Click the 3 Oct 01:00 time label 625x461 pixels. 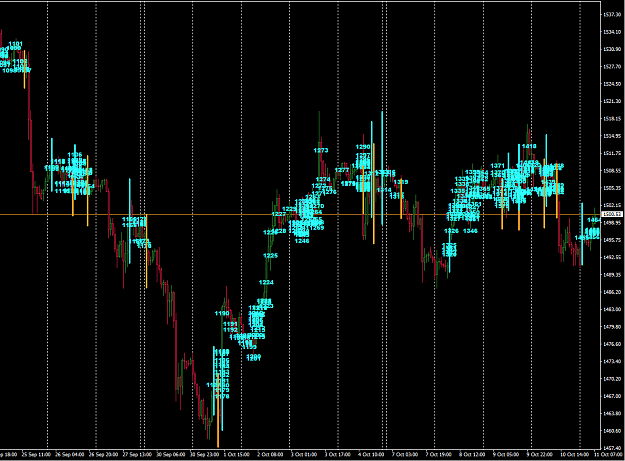click(304, 454)
